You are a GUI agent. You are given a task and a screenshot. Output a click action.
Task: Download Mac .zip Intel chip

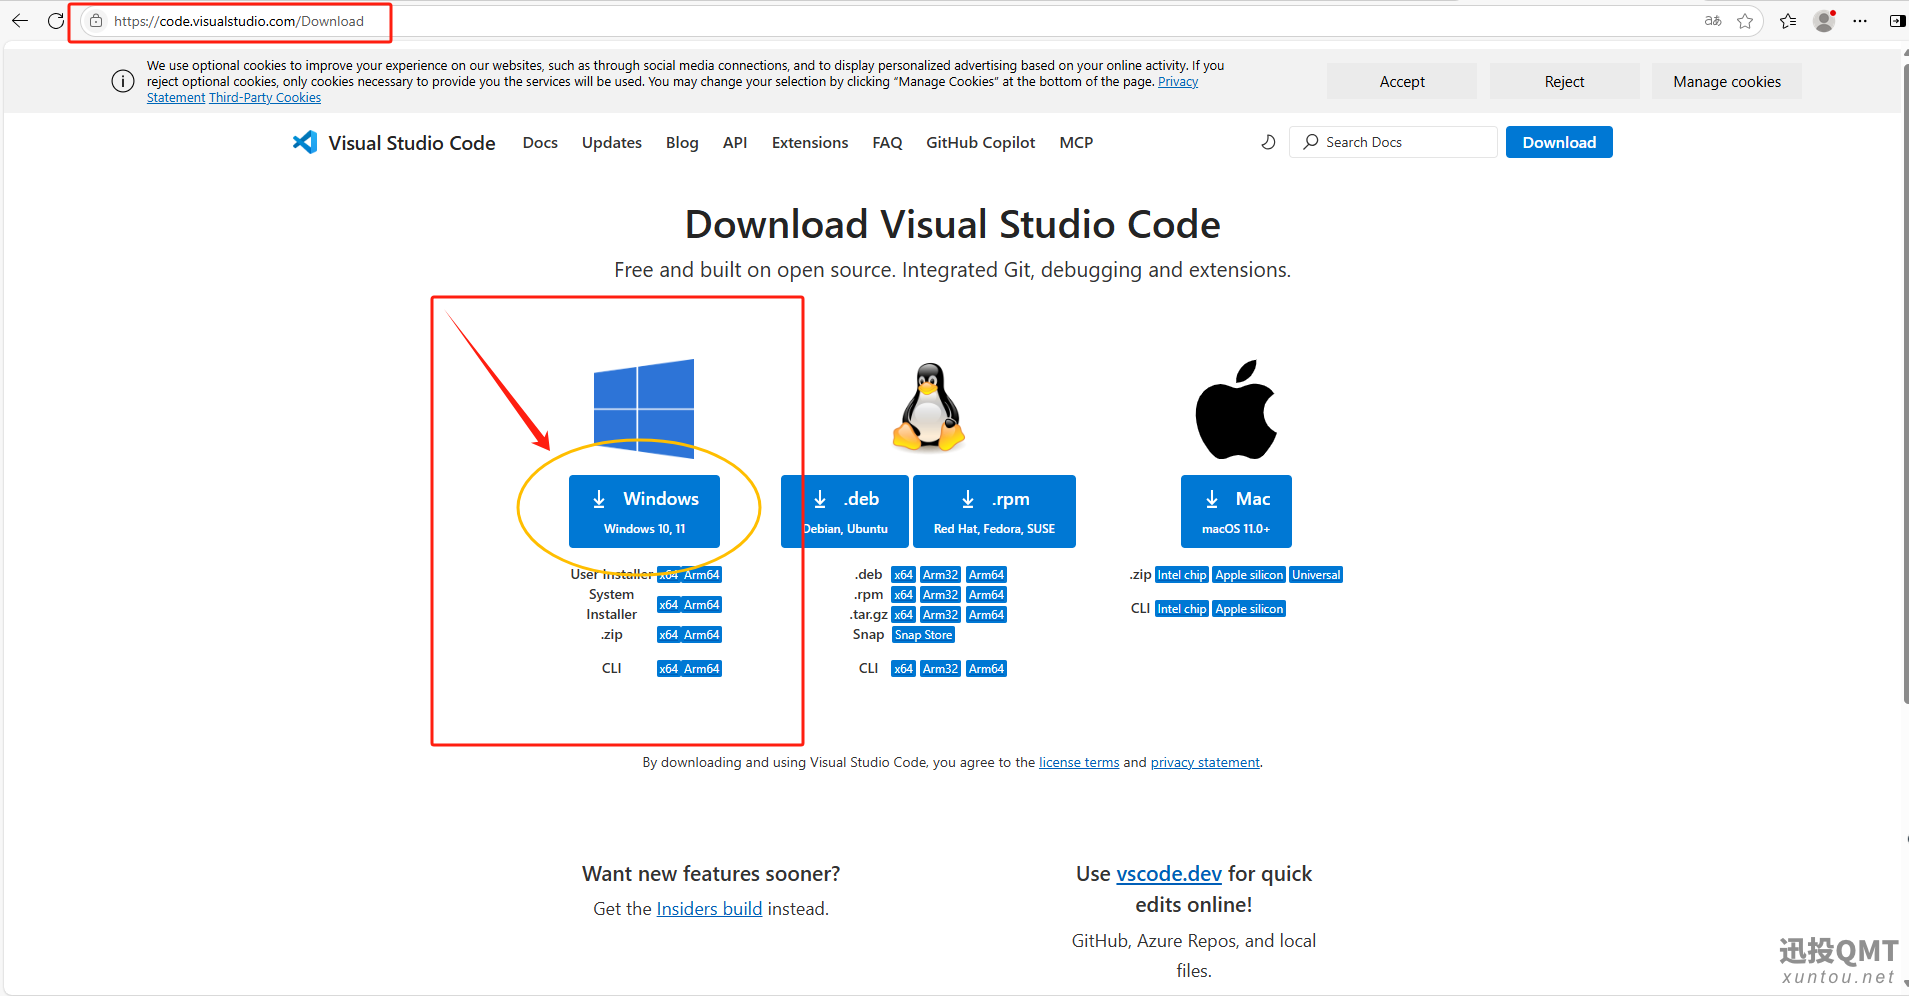click(1182, 575)
